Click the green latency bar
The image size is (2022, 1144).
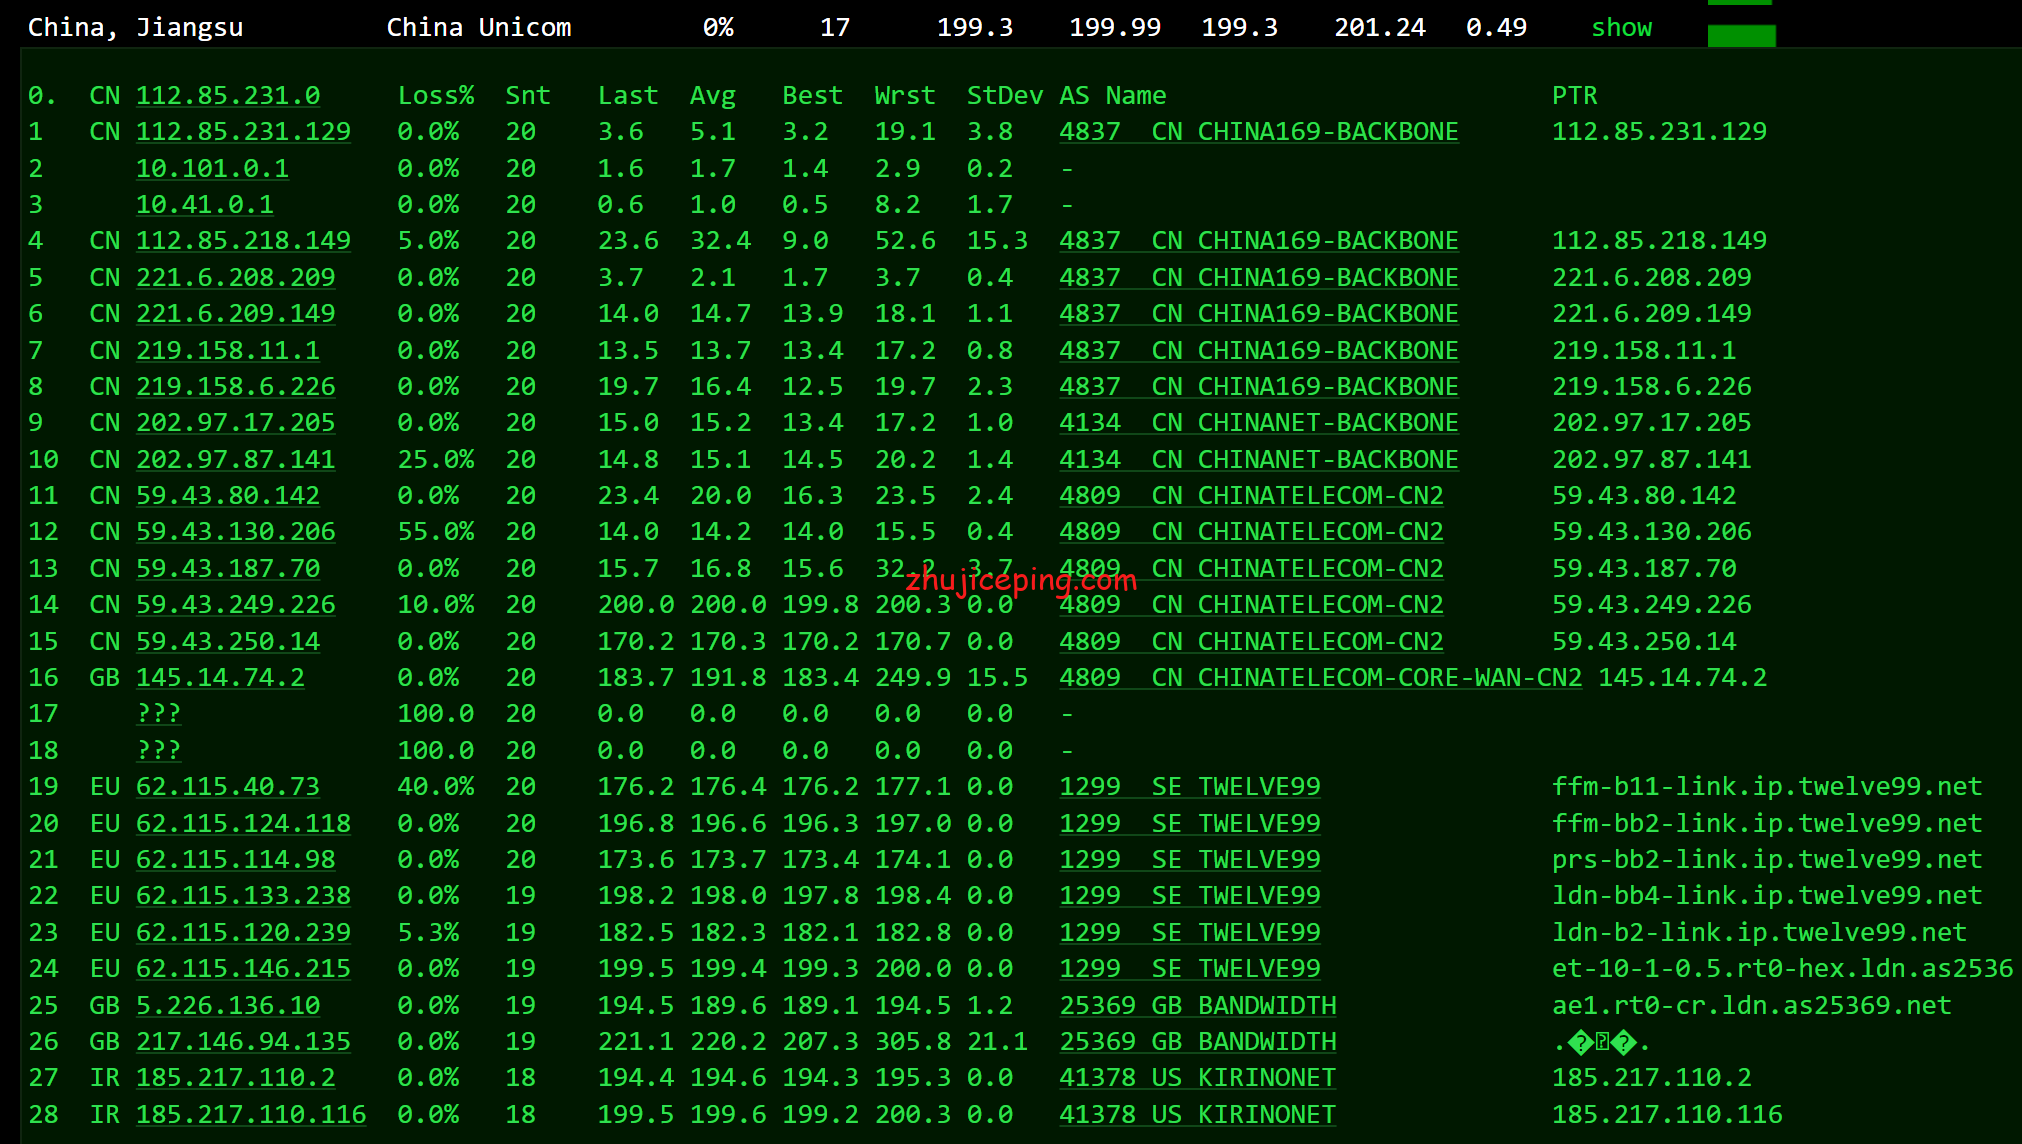[x=1741, y=36]
